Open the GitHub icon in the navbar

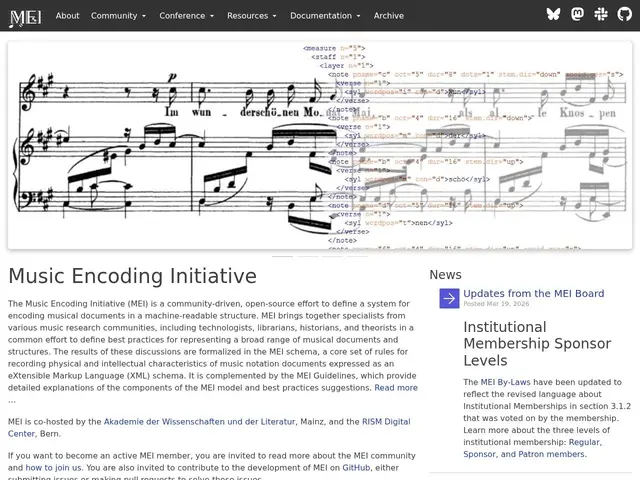coord(624,14)
